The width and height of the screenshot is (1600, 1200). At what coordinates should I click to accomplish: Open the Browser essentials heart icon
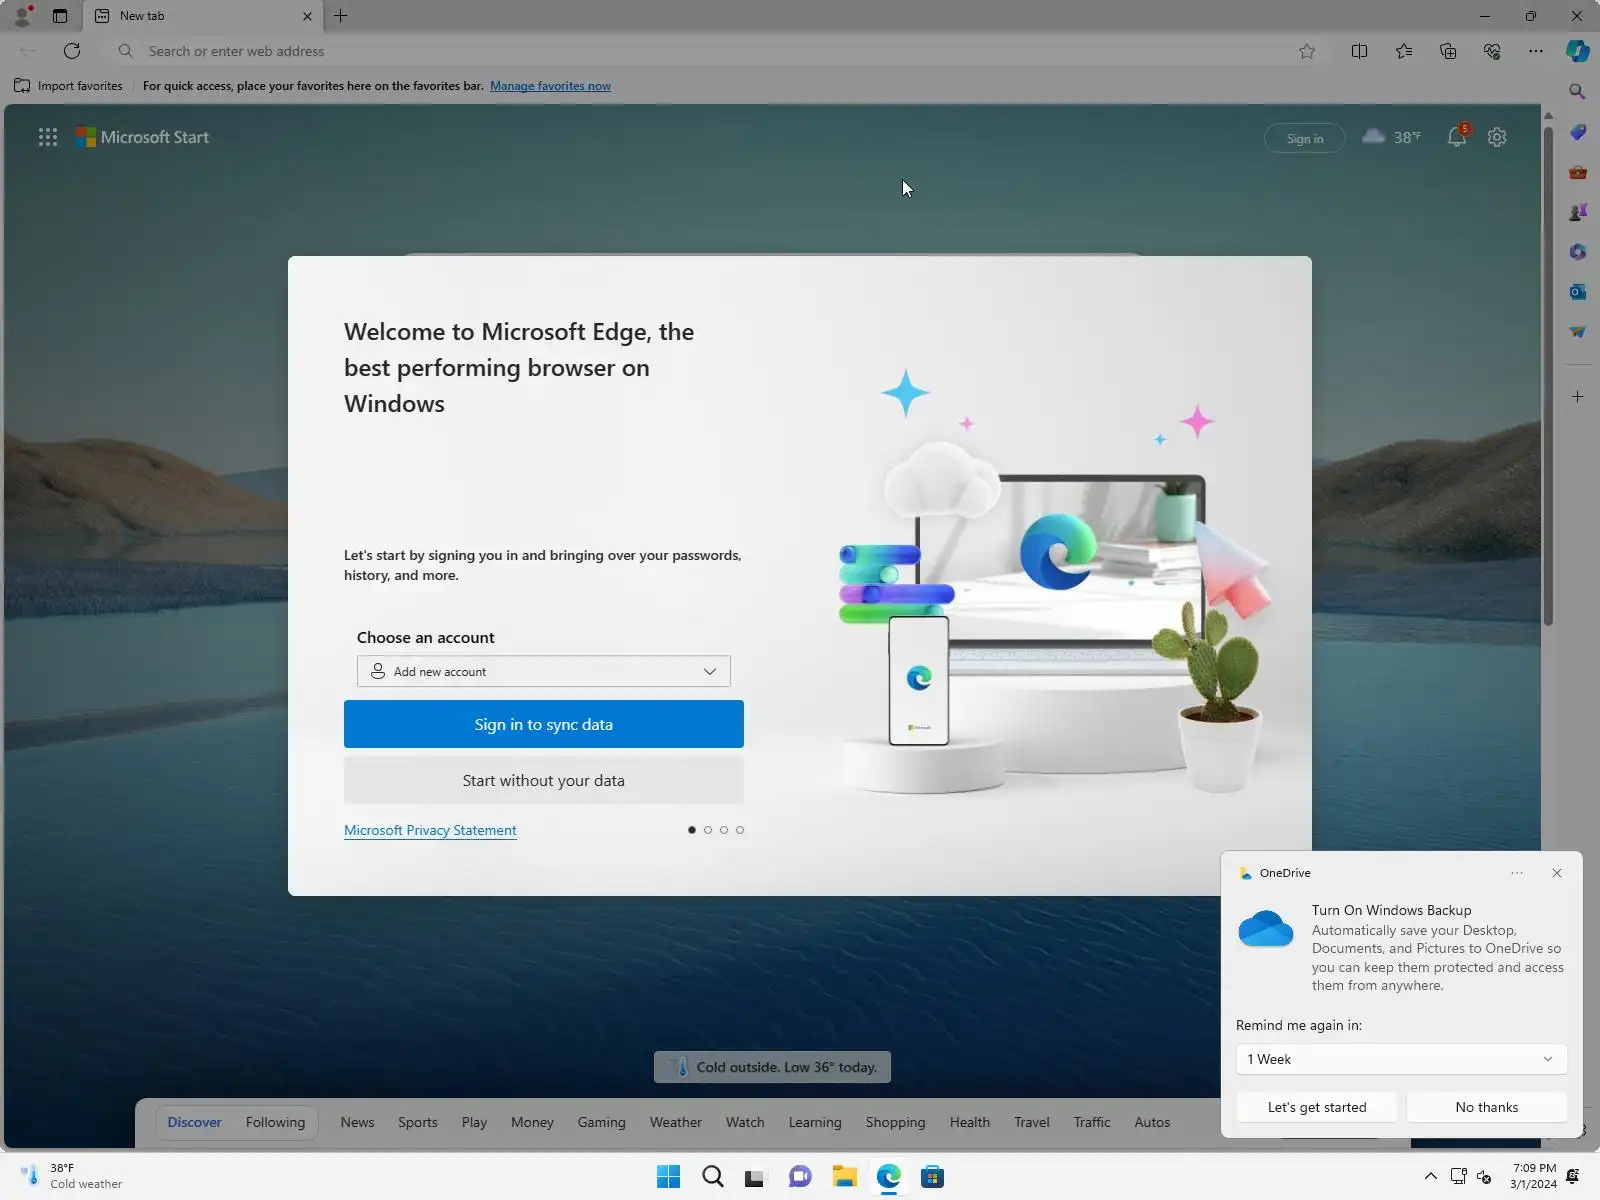coord(1492,51)
